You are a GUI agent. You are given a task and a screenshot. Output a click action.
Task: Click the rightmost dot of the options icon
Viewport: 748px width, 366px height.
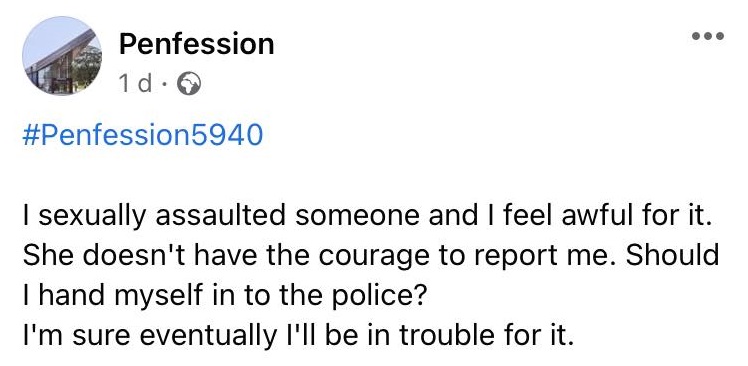pos(720,36)
